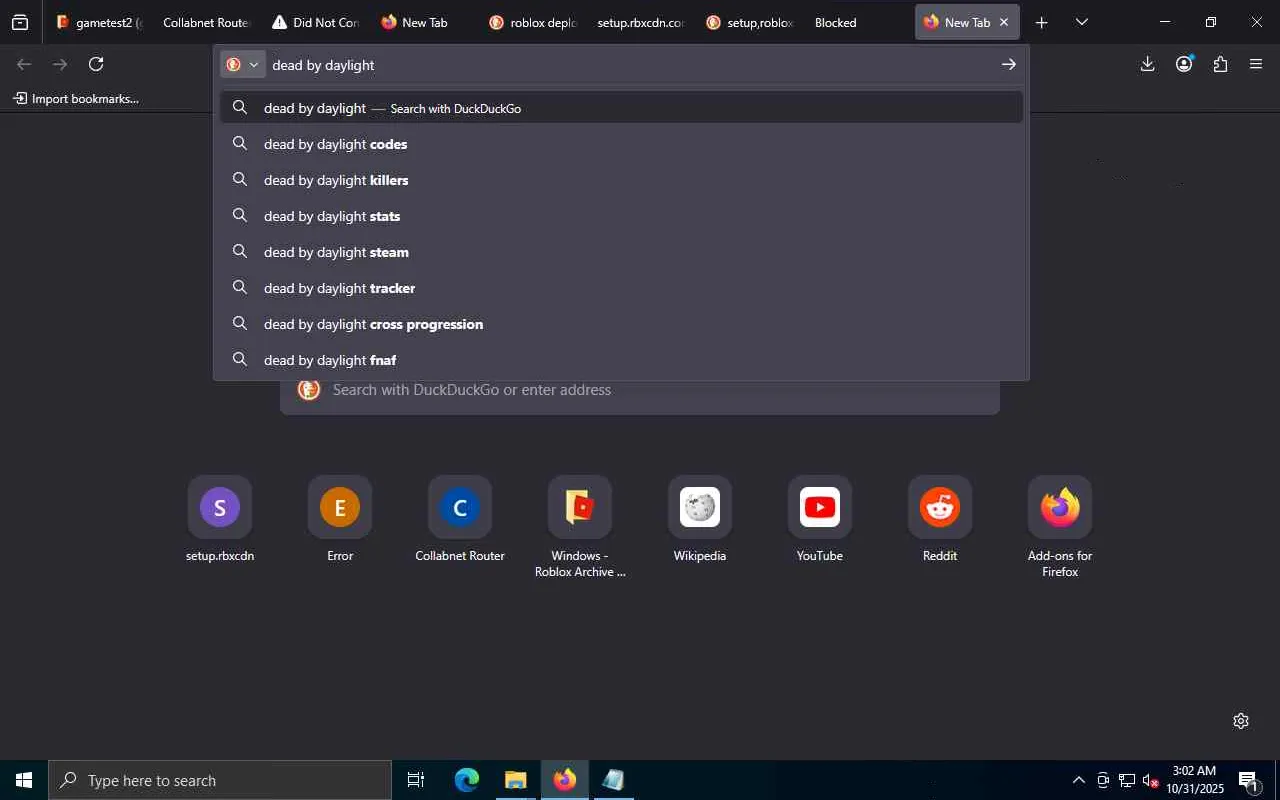Focus the address bar text field
This screenshot has height=800, width=1280.
[630, 64]
